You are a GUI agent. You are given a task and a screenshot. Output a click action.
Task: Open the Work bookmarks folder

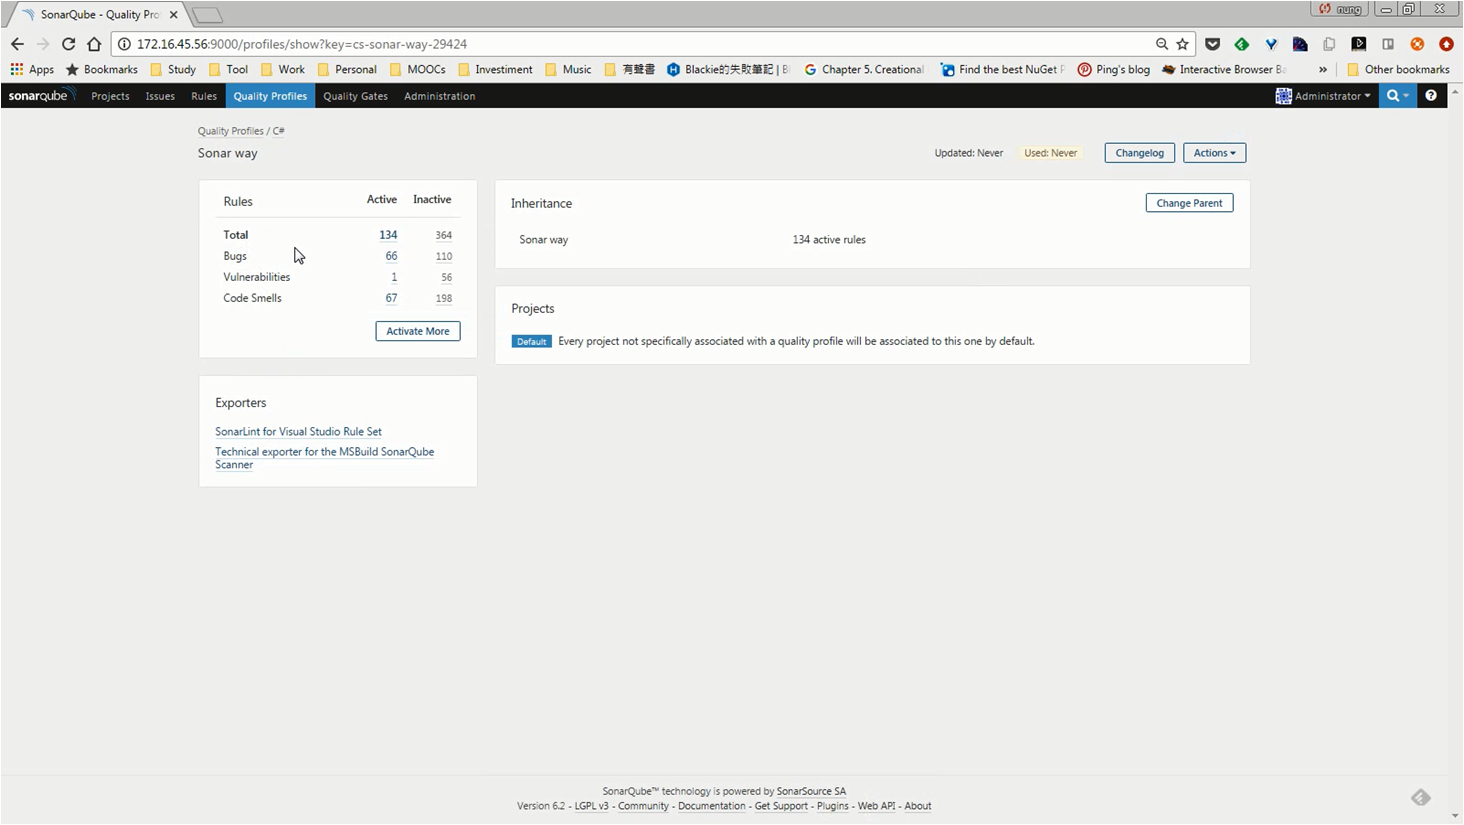[283, 69]
